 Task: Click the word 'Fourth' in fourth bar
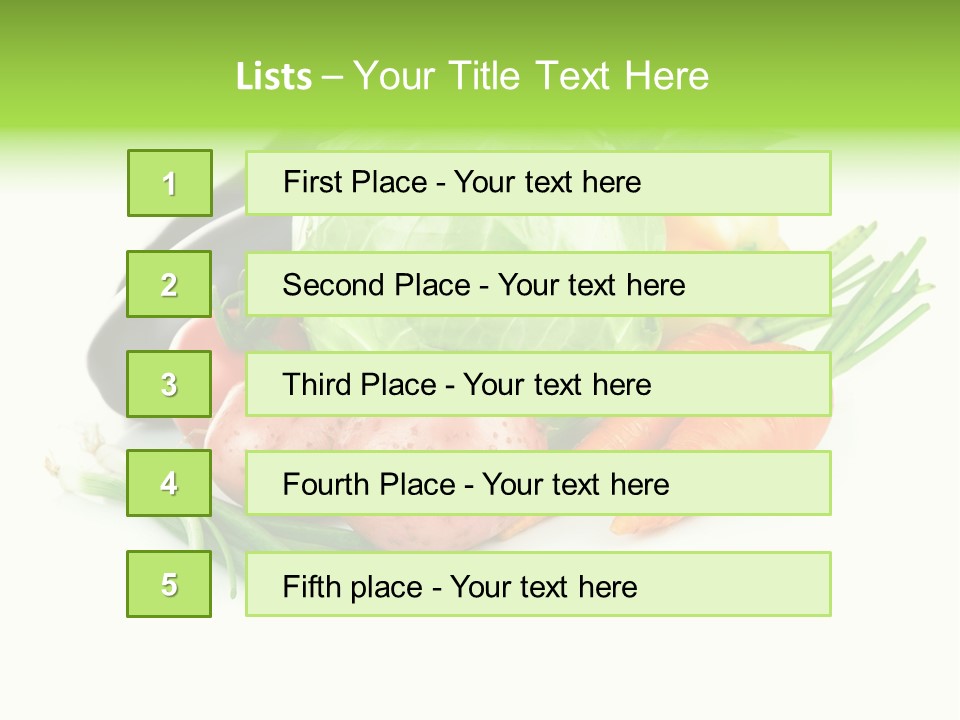coord(326,484)
